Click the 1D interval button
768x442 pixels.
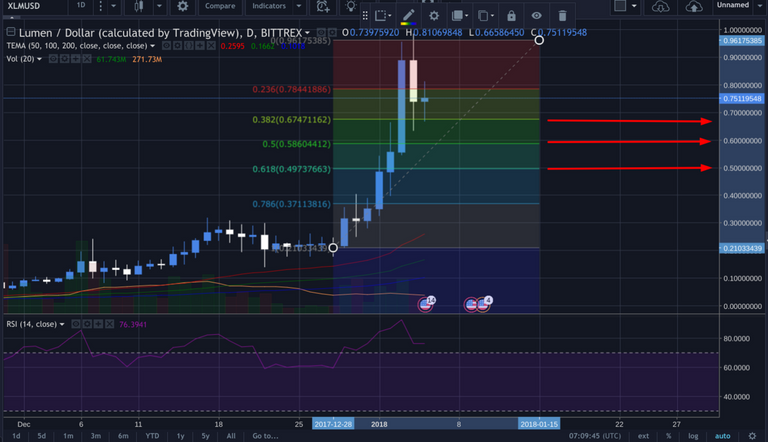81,5
